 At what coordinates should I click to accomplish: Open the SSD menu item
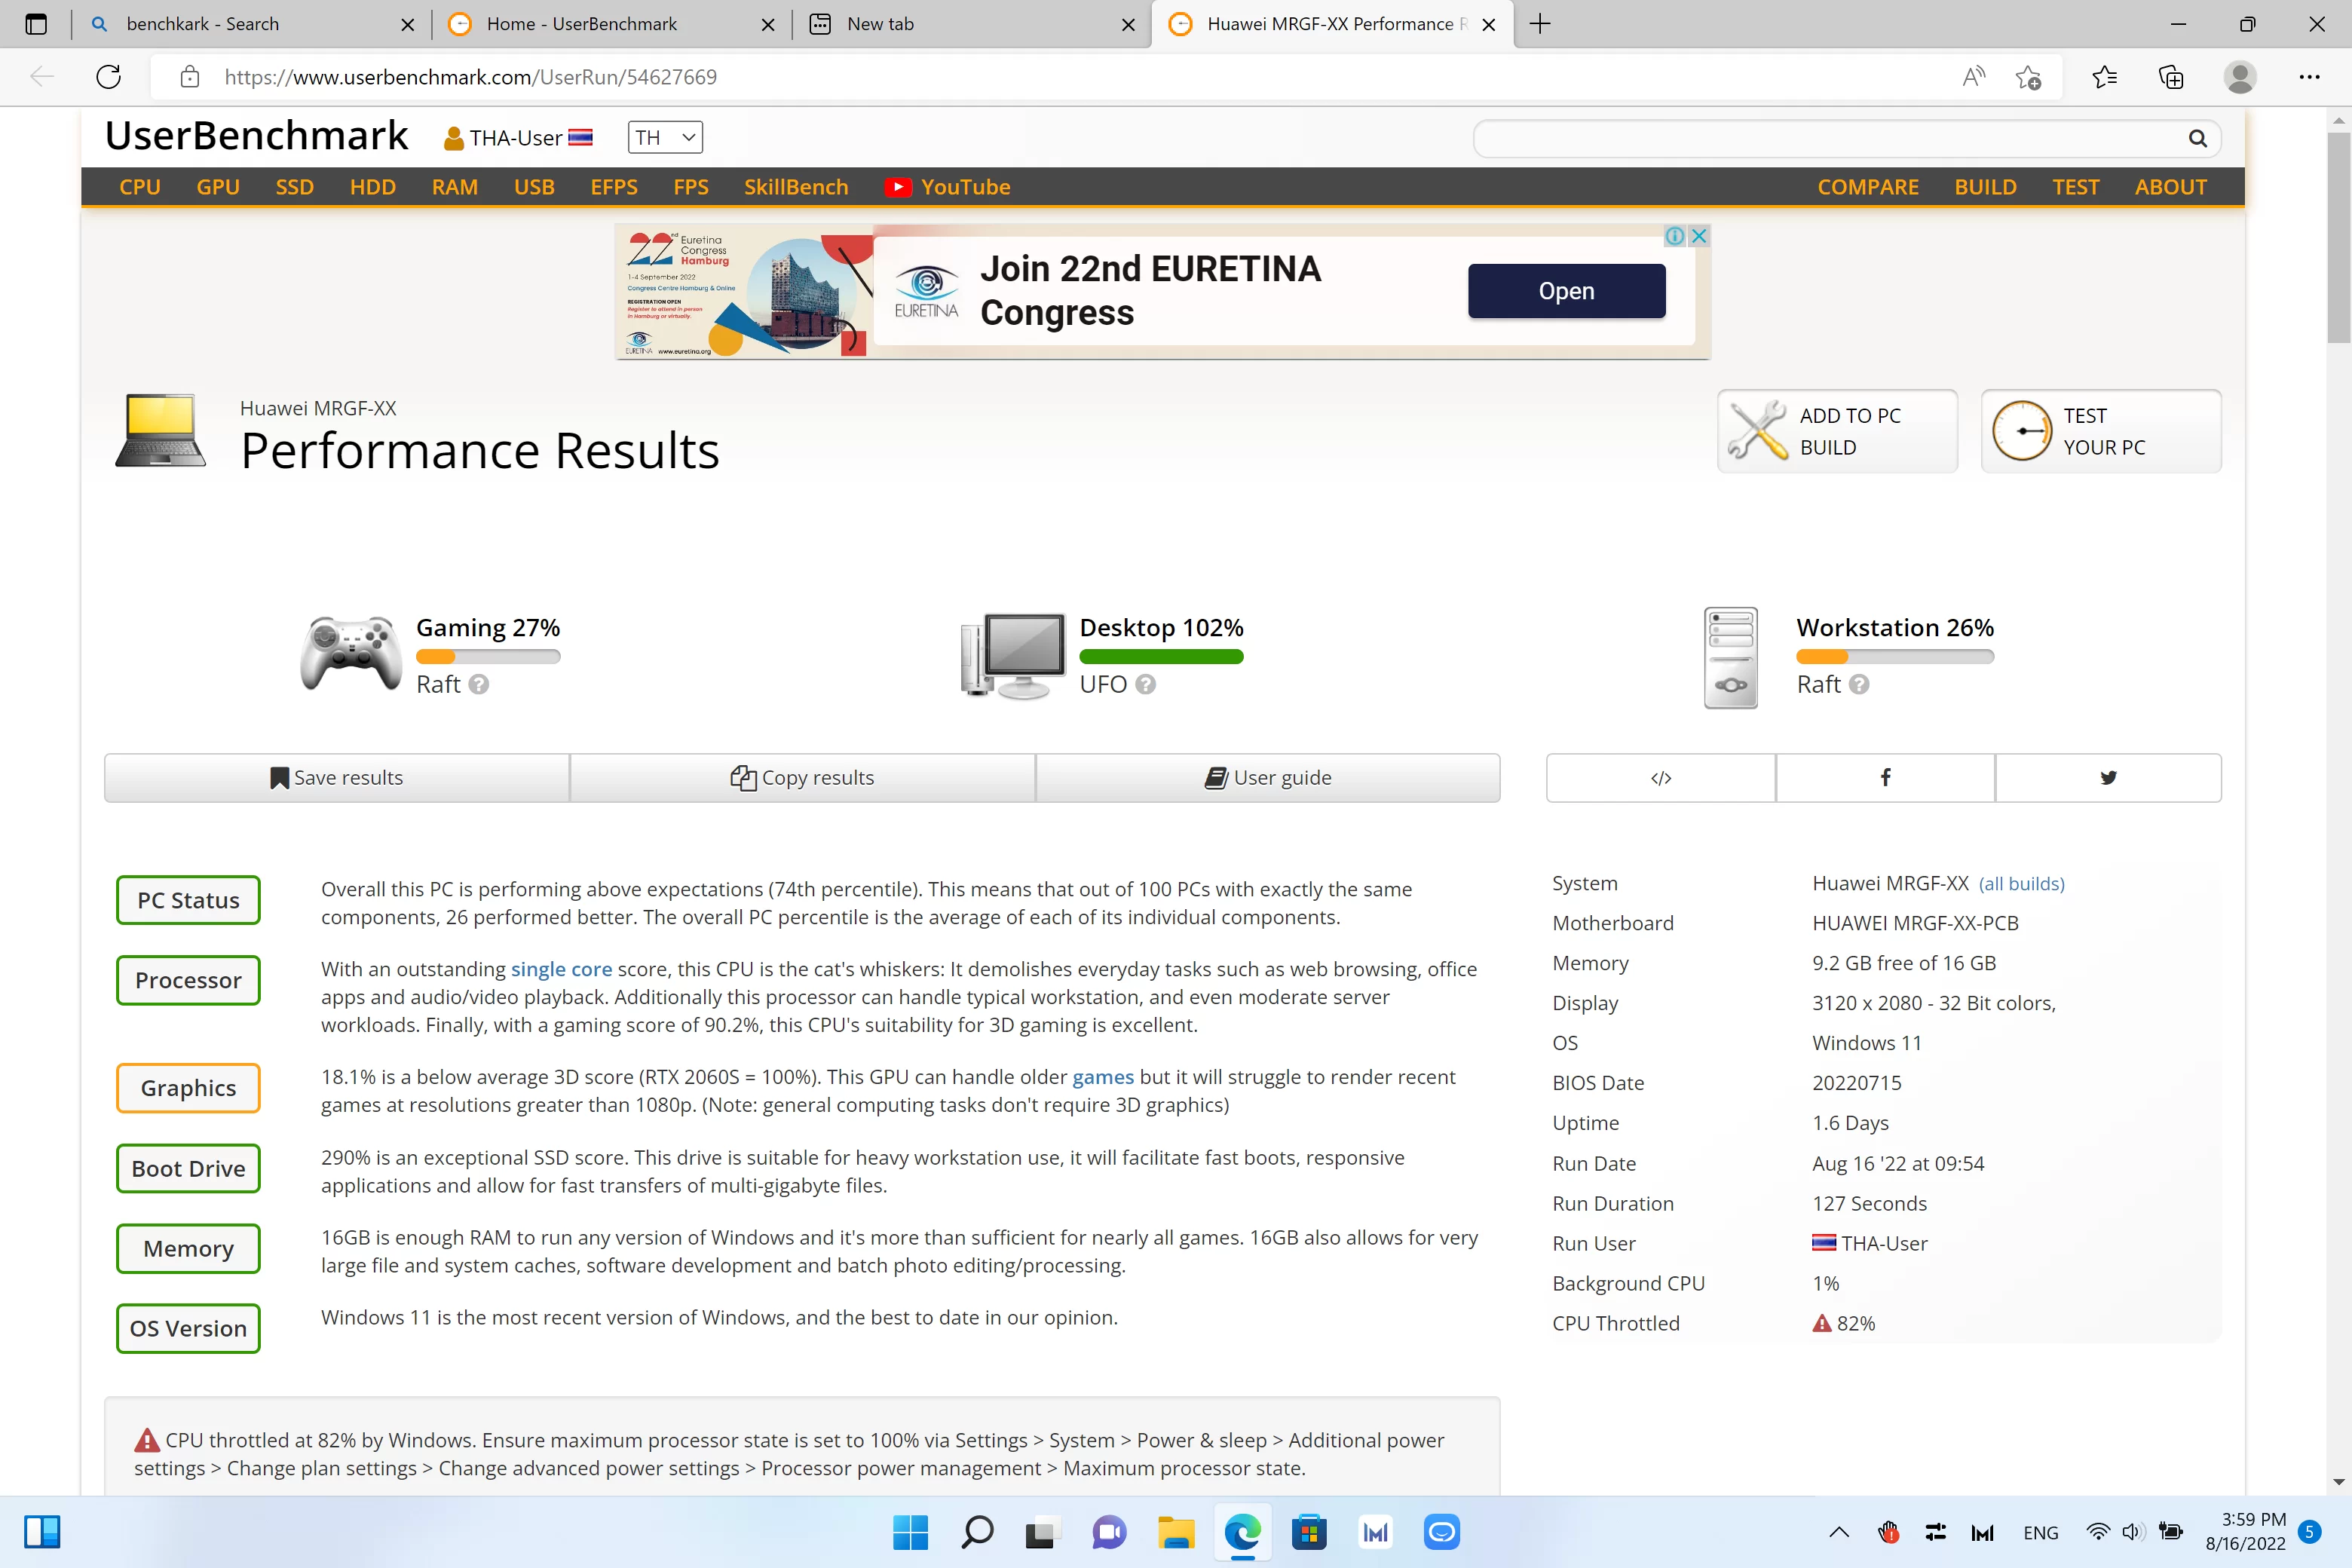(294, 187)
